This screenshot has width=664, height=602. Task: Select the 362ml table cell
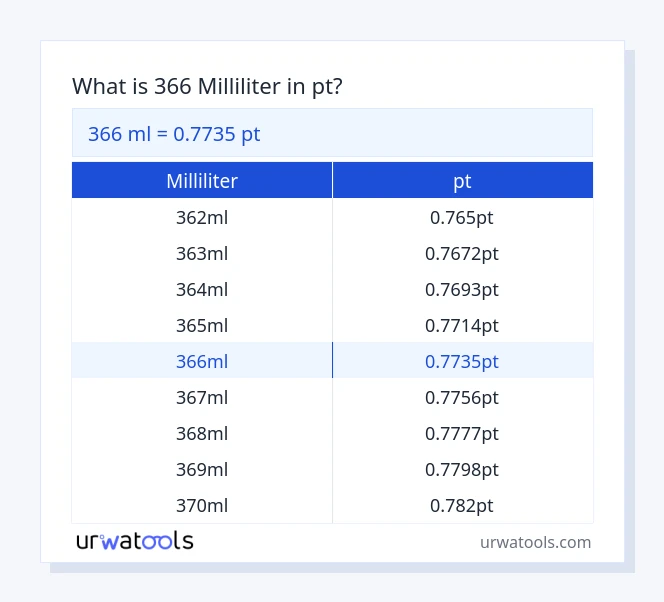point(202,218)
